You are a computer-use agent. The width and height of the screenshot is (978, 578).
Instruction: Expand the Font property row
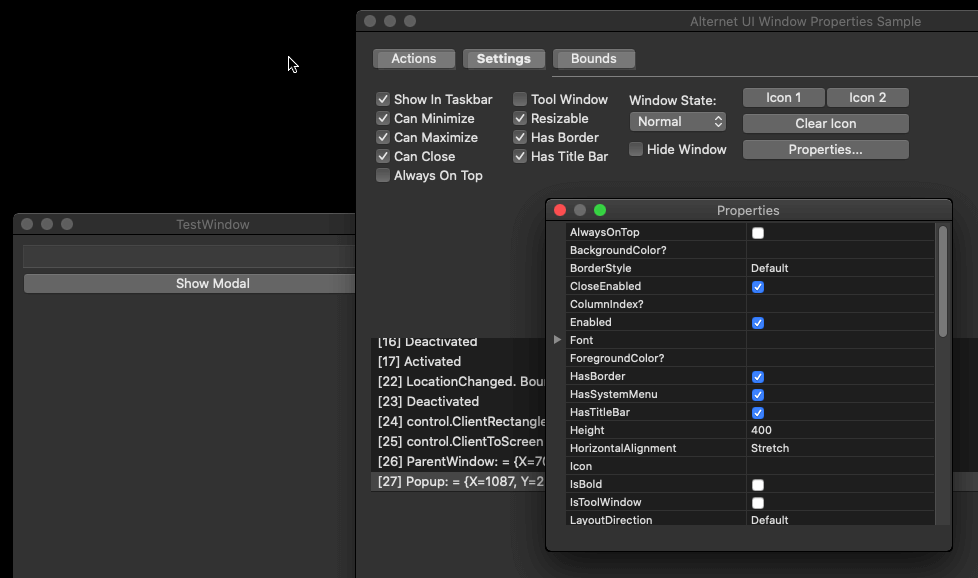coord(557,339)
